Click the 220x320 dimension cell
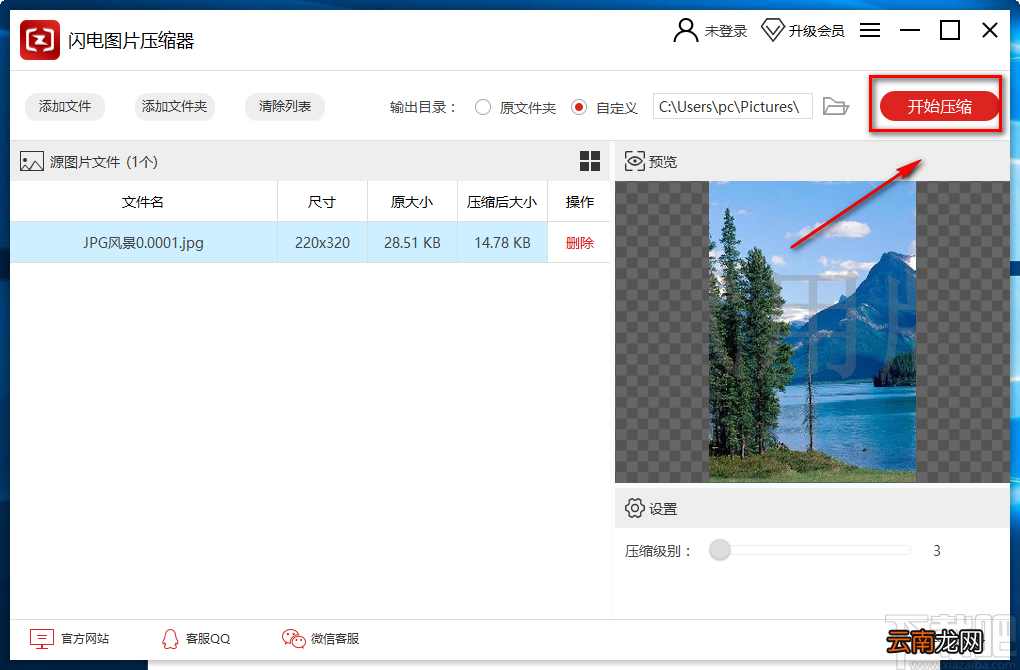The image size is (1020, 670). point(322,243)
